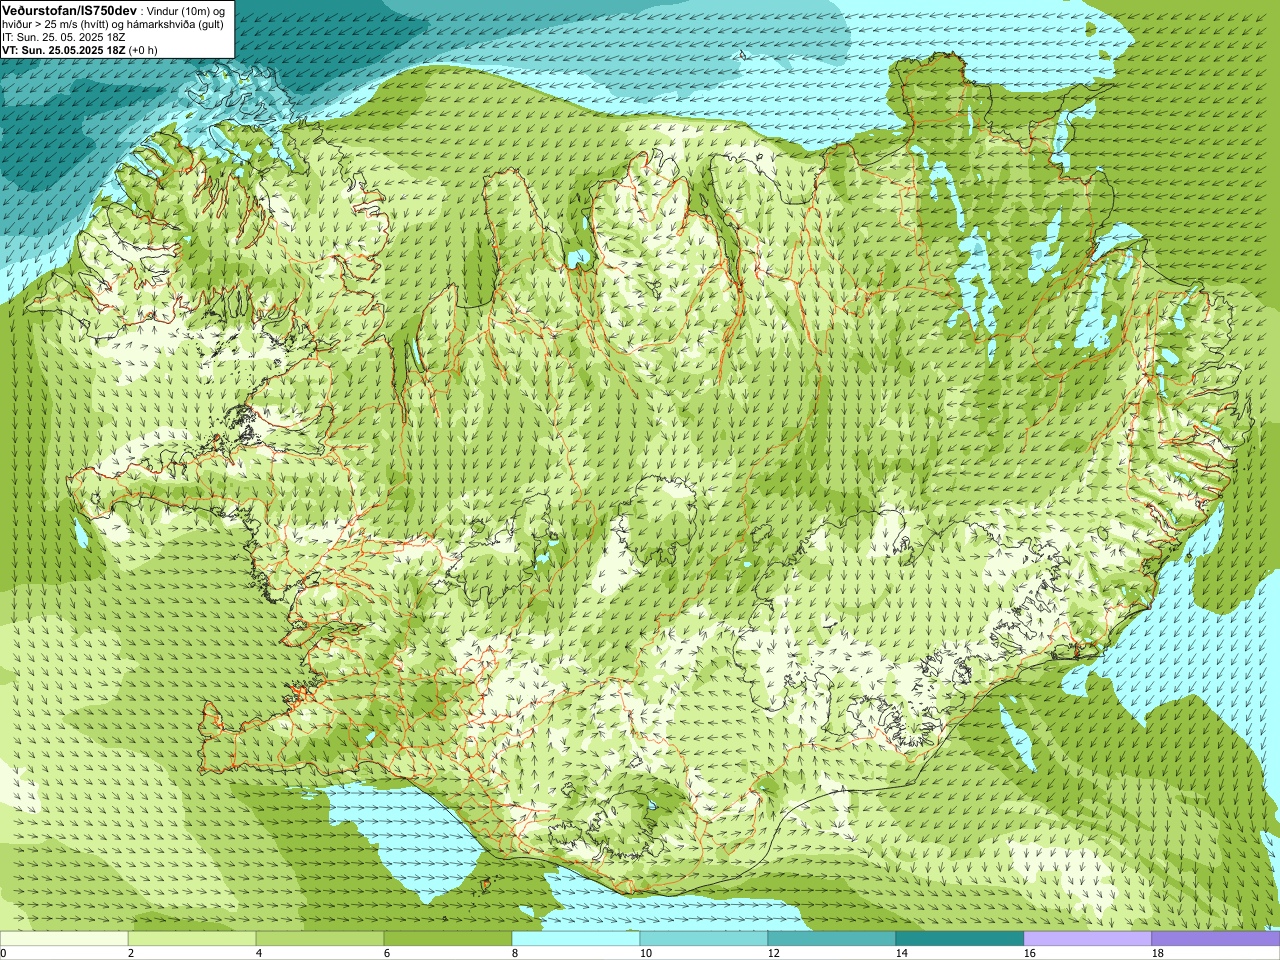This screenshot has height=960, width=1280.
Task: Click the 'IT: Sun. 25. 05. 2025 18Z' line
Action: pyautogui.click(x=64, y=37)
